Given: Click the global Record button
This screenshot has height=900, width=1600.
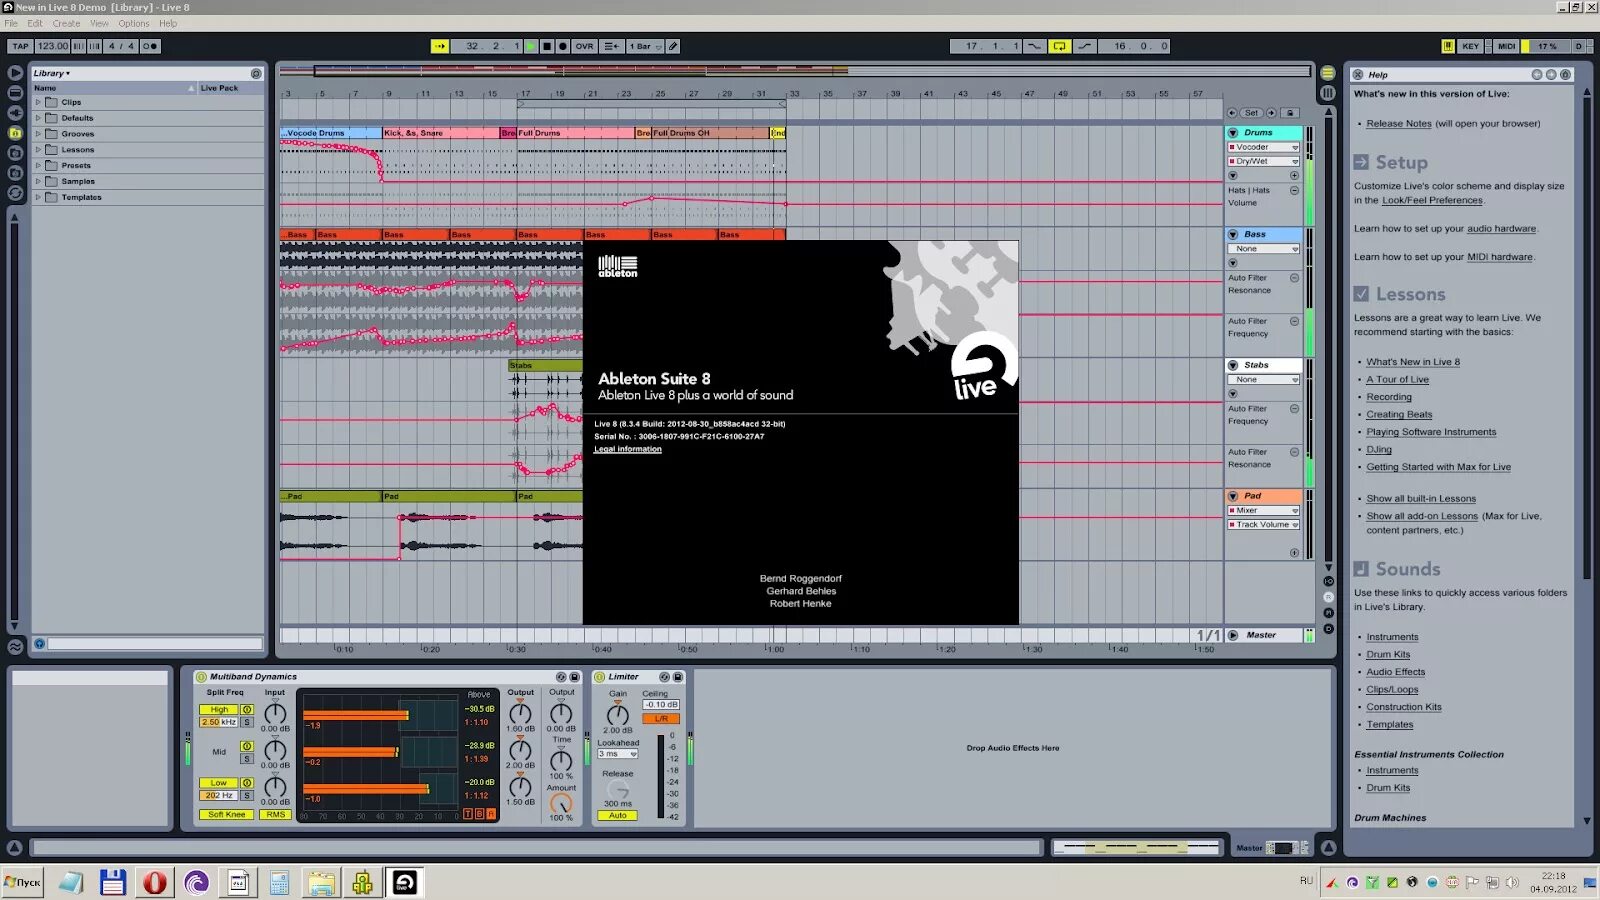Looking at the screenshot, I should 563,46.
